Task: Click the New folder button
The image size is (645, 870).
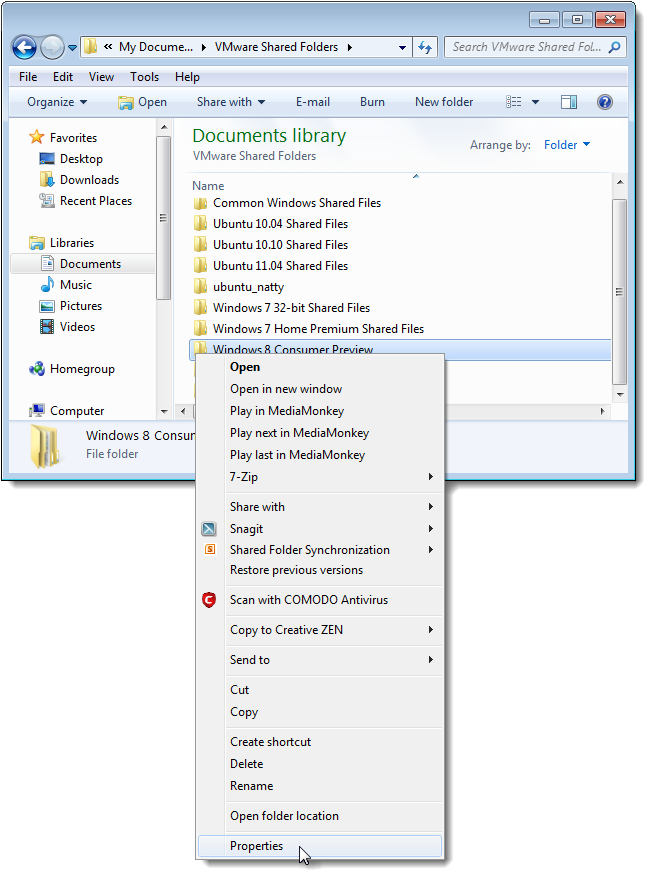Action: 444,102
